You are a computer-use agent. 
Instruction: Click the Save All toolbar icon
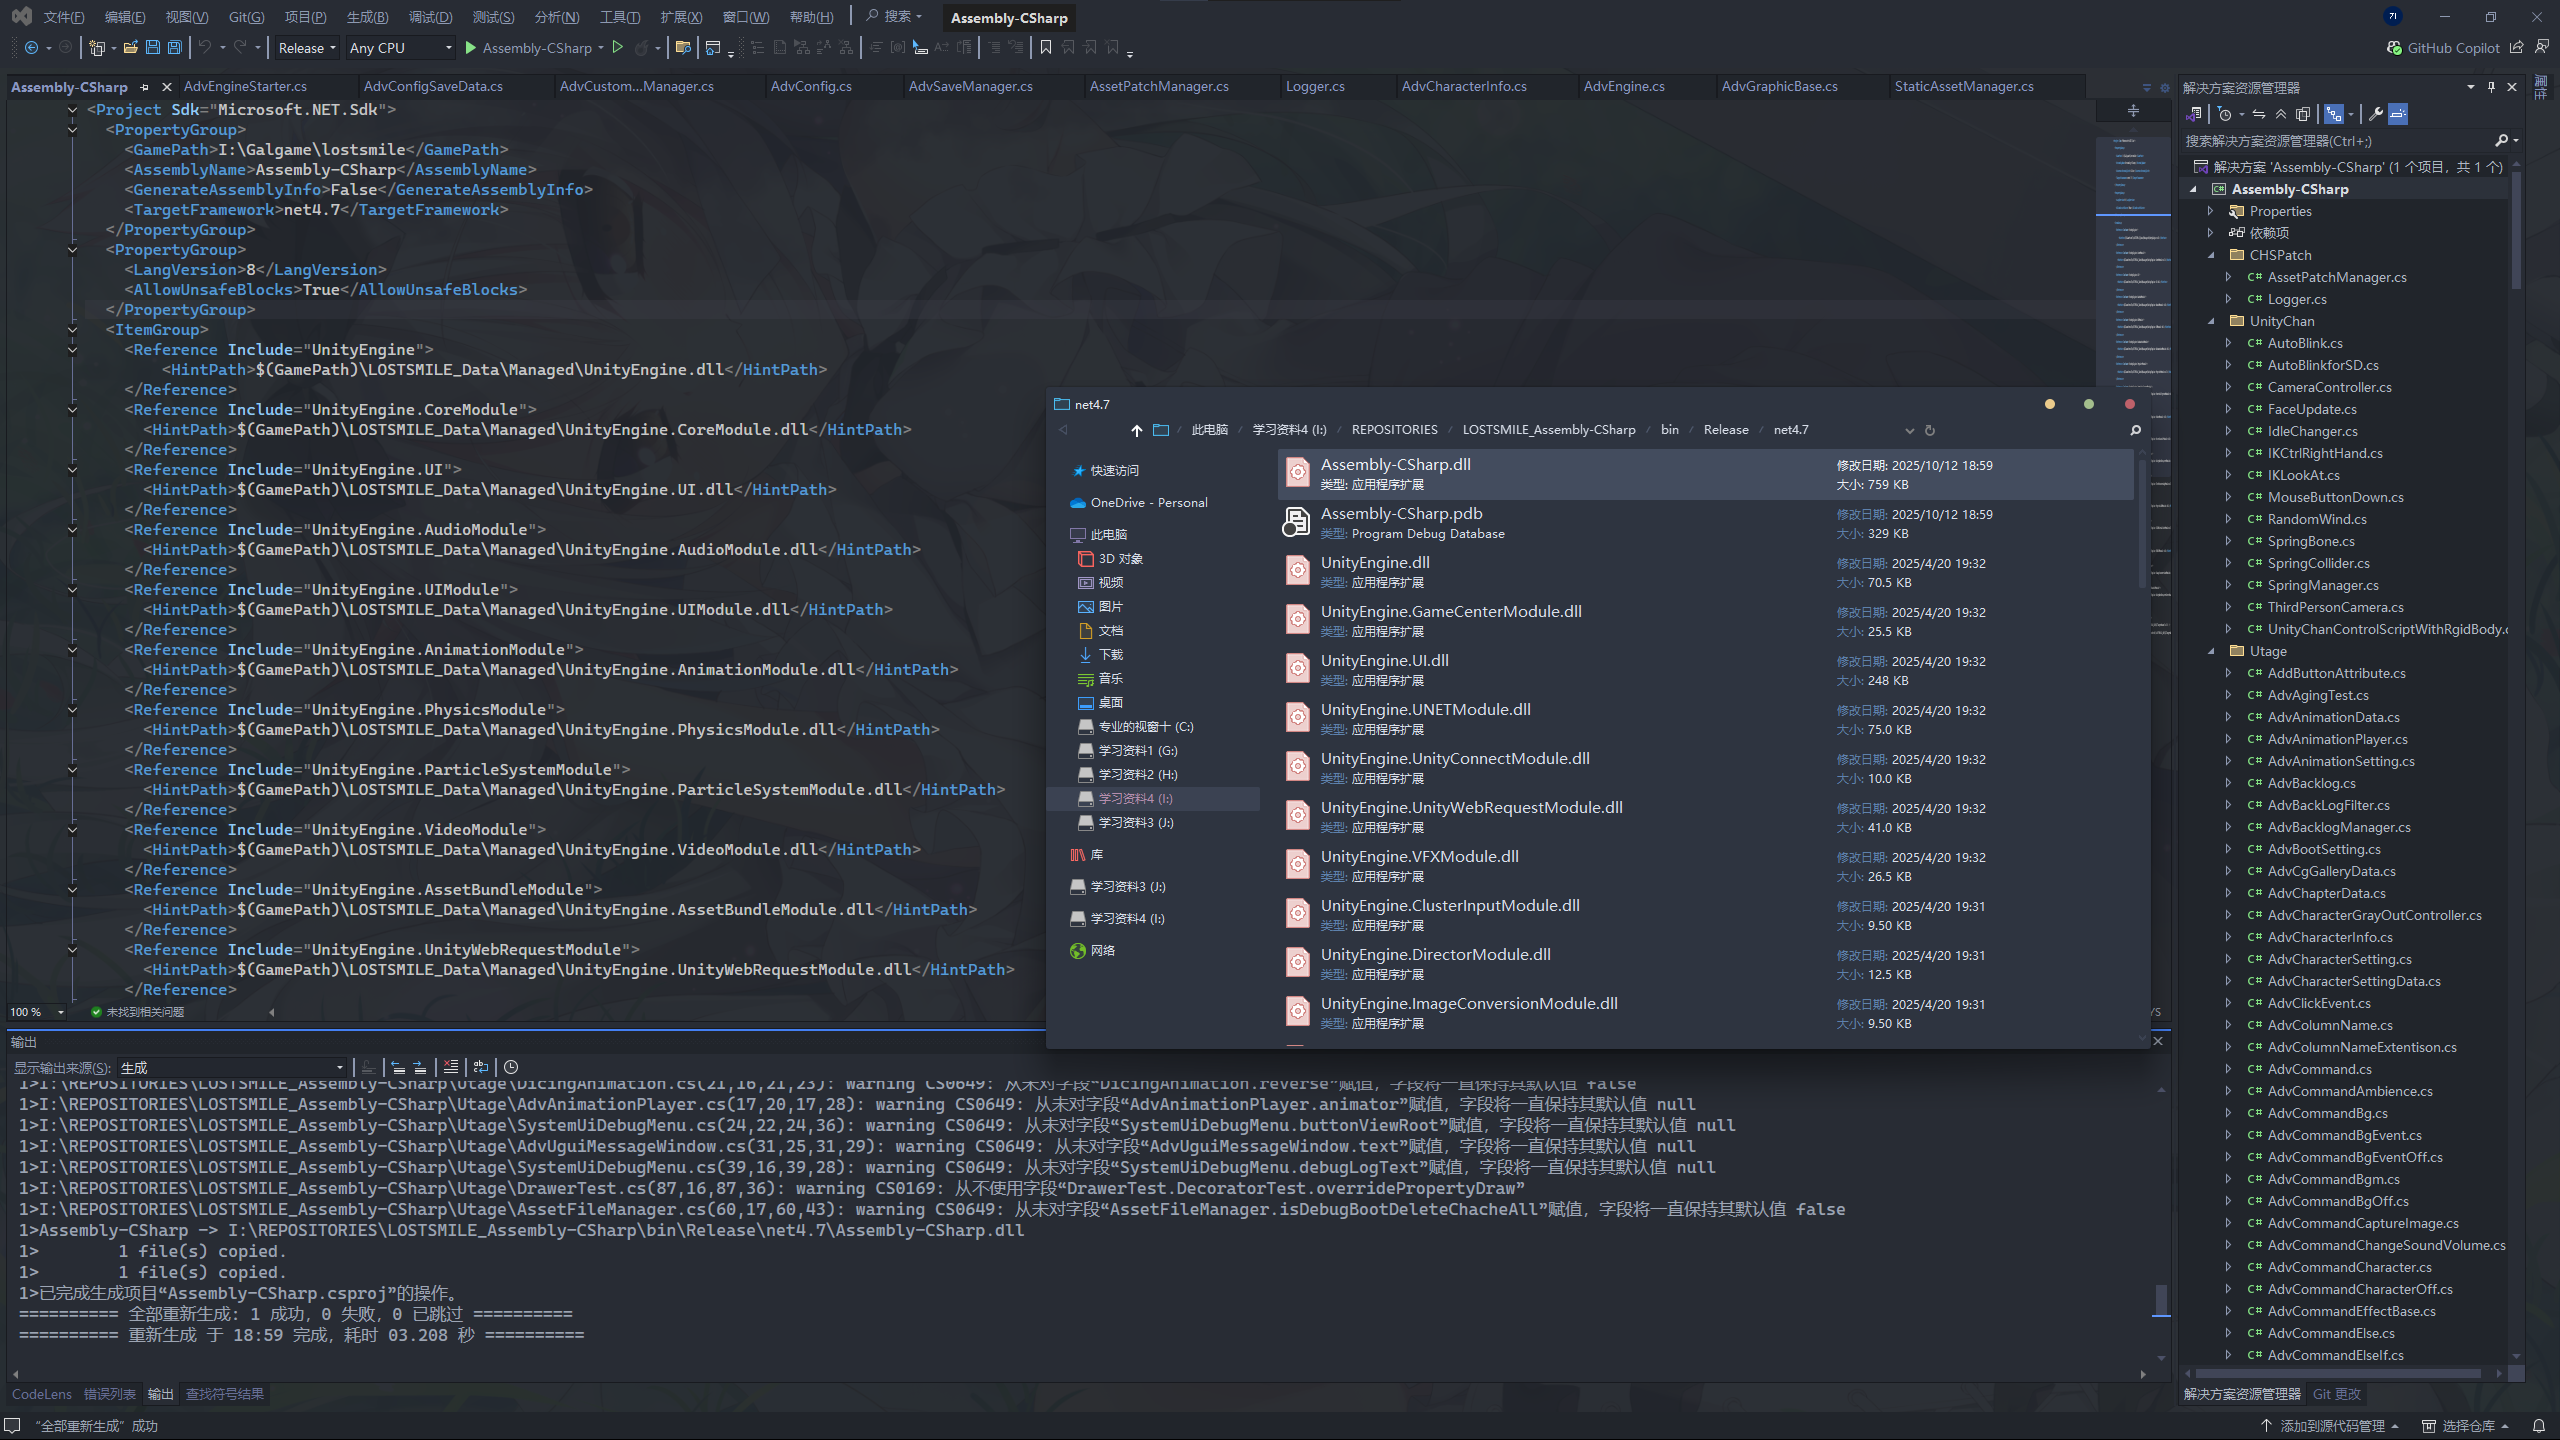(x=175, y=47)
